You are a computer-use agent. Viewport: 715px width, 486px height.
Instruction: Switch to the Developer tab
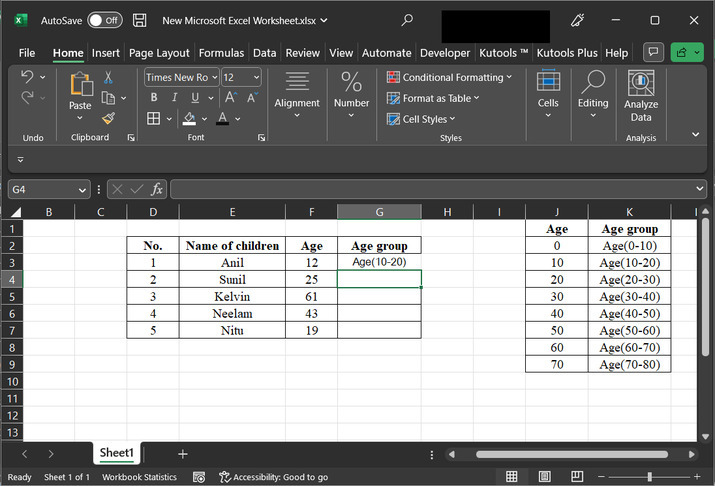pos(444,53)
